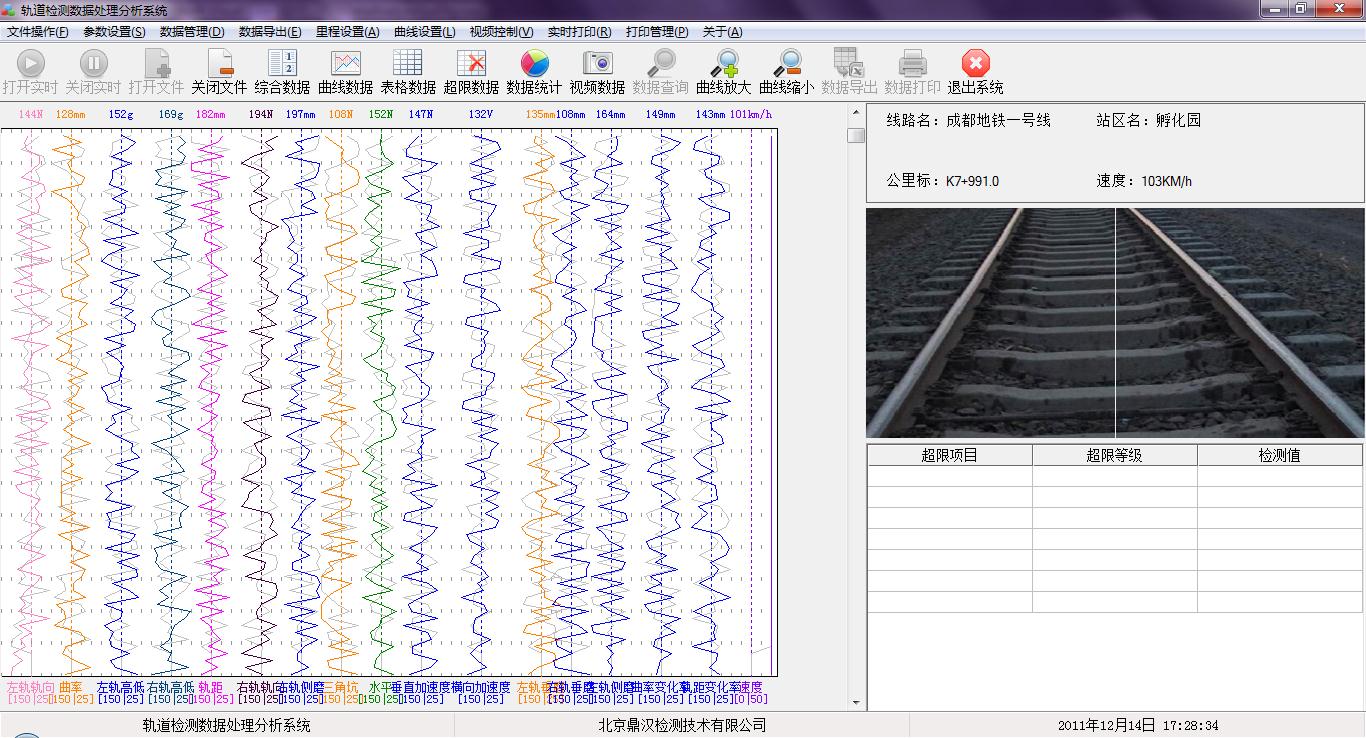Open the 数据导出(I) menu
The image size is (1366, 738).
270,32
